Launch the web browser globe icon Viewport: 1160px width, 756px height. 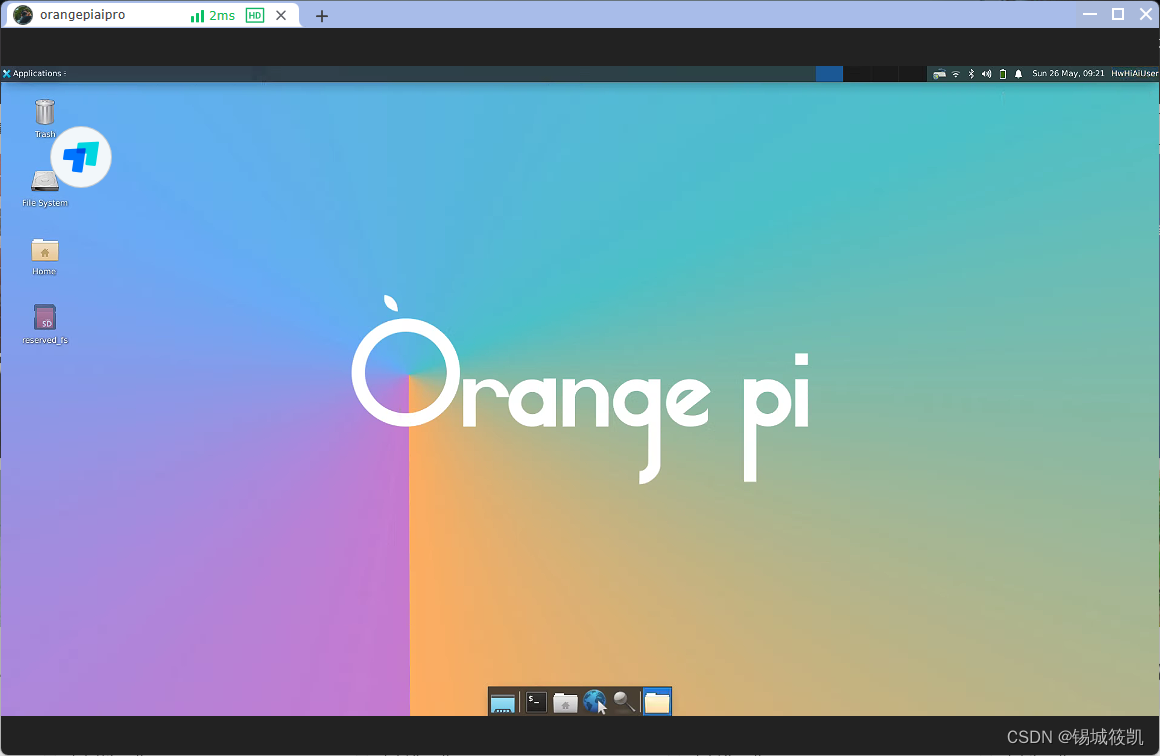point(594,701)
